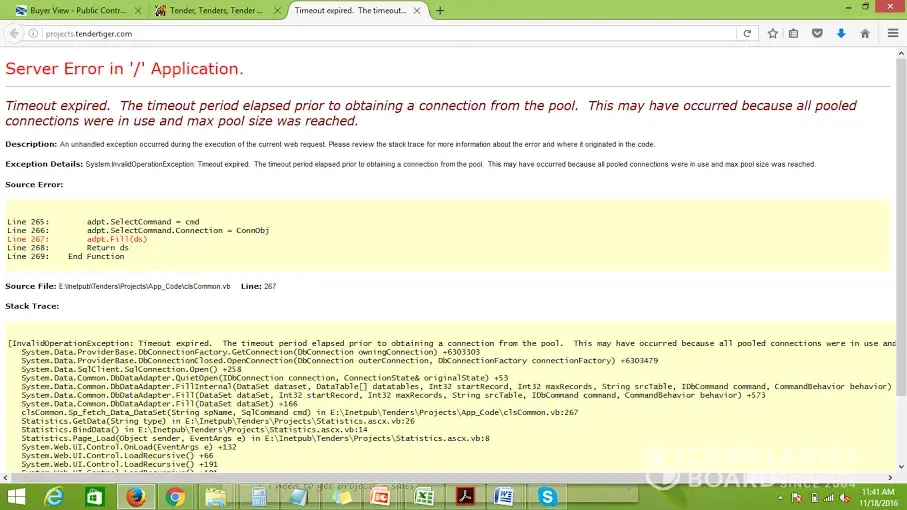907x510 pixels.
Task: Open the Firefox downloads arrow
Action: (x=841, y=33)
